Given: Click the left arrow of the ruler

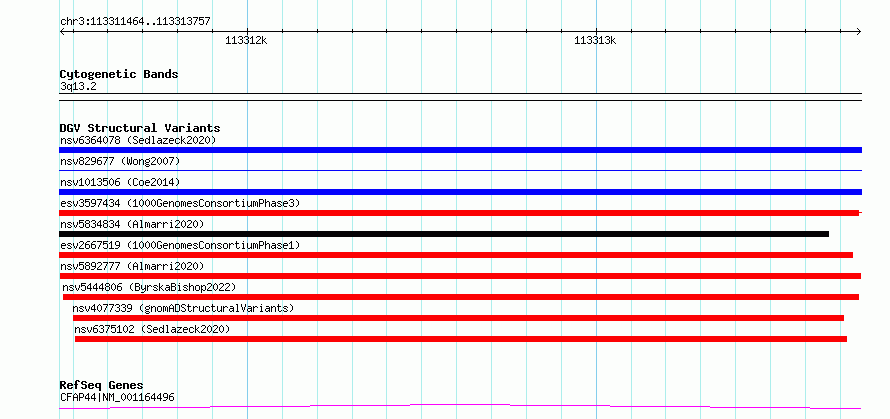Looking at the screenshot, I should [x=63, y=31].
